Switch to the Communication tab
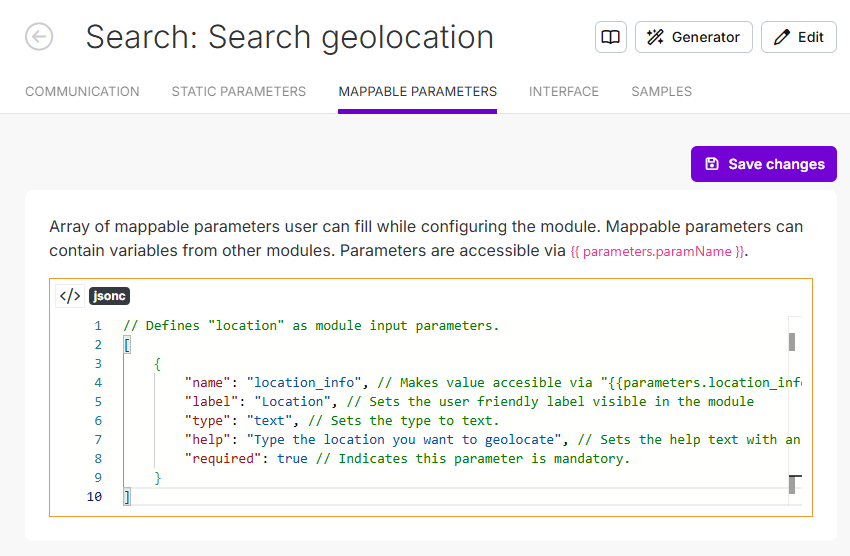The height and width of the screenshot is (556, 850). tap(82, 91)
